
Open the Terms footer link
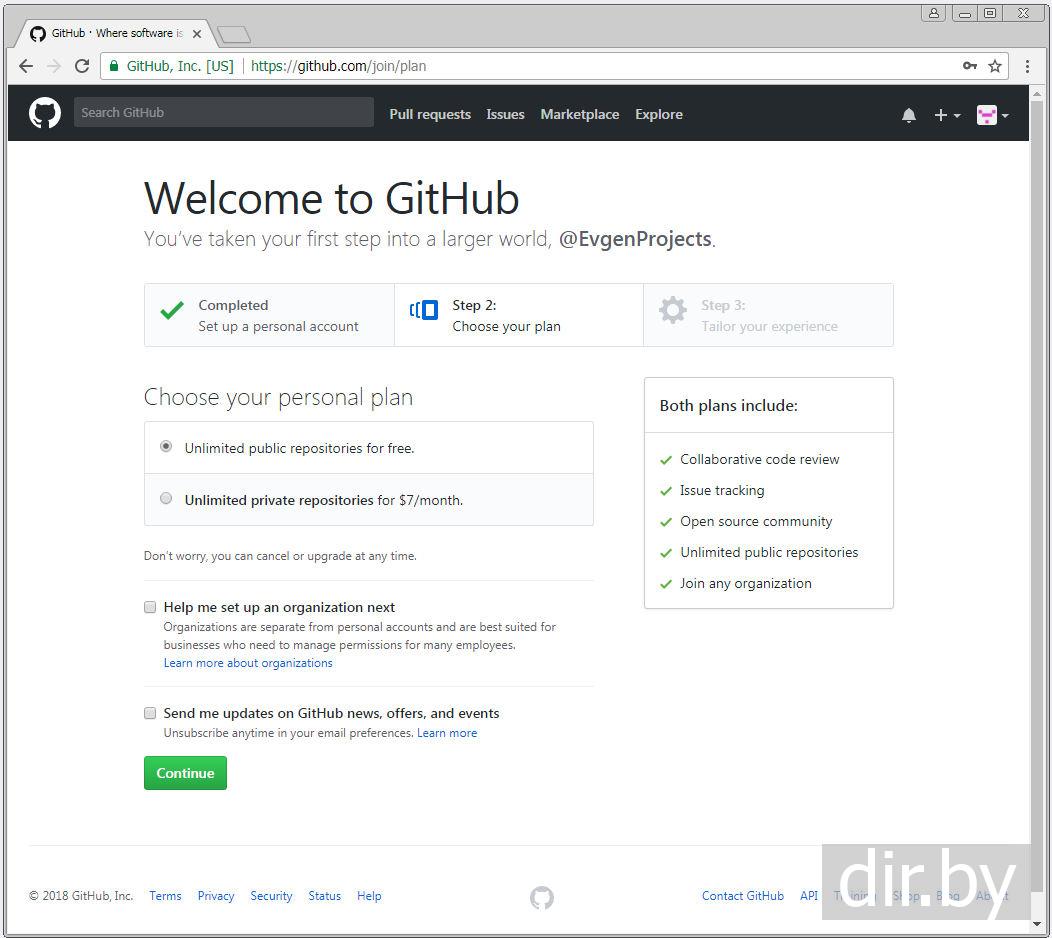coord(165,896)
